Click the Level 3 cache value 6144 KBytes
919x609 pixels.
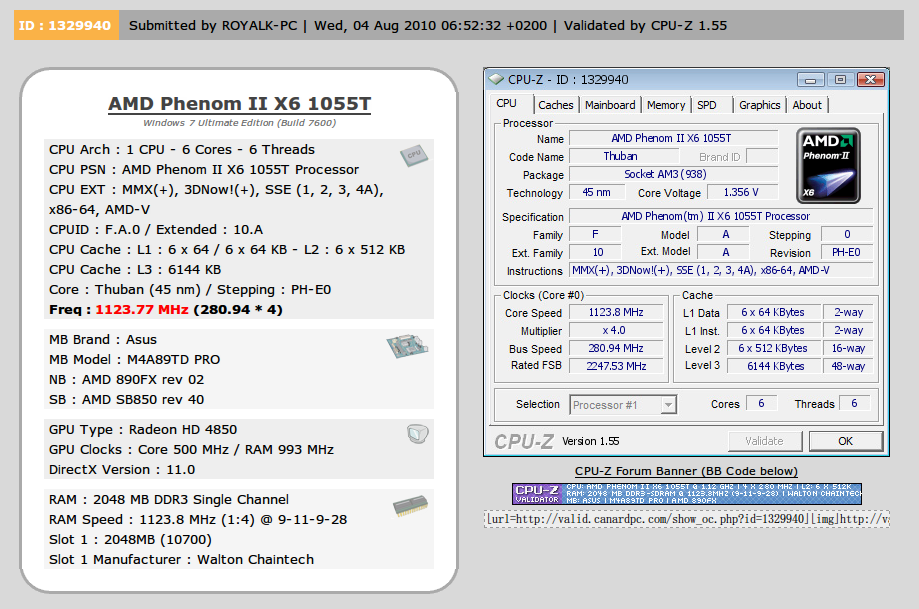[774, 366]
